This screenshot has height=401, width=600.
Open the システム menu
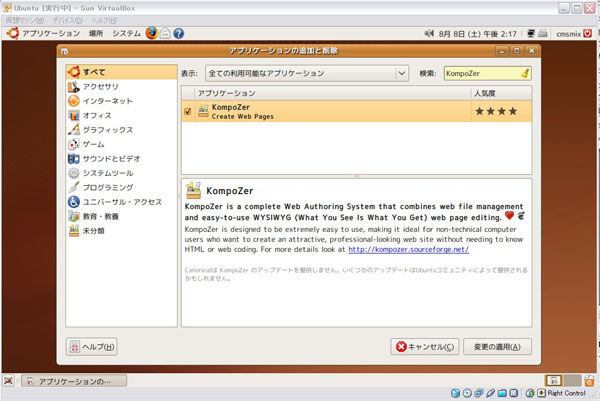[126, 34]
